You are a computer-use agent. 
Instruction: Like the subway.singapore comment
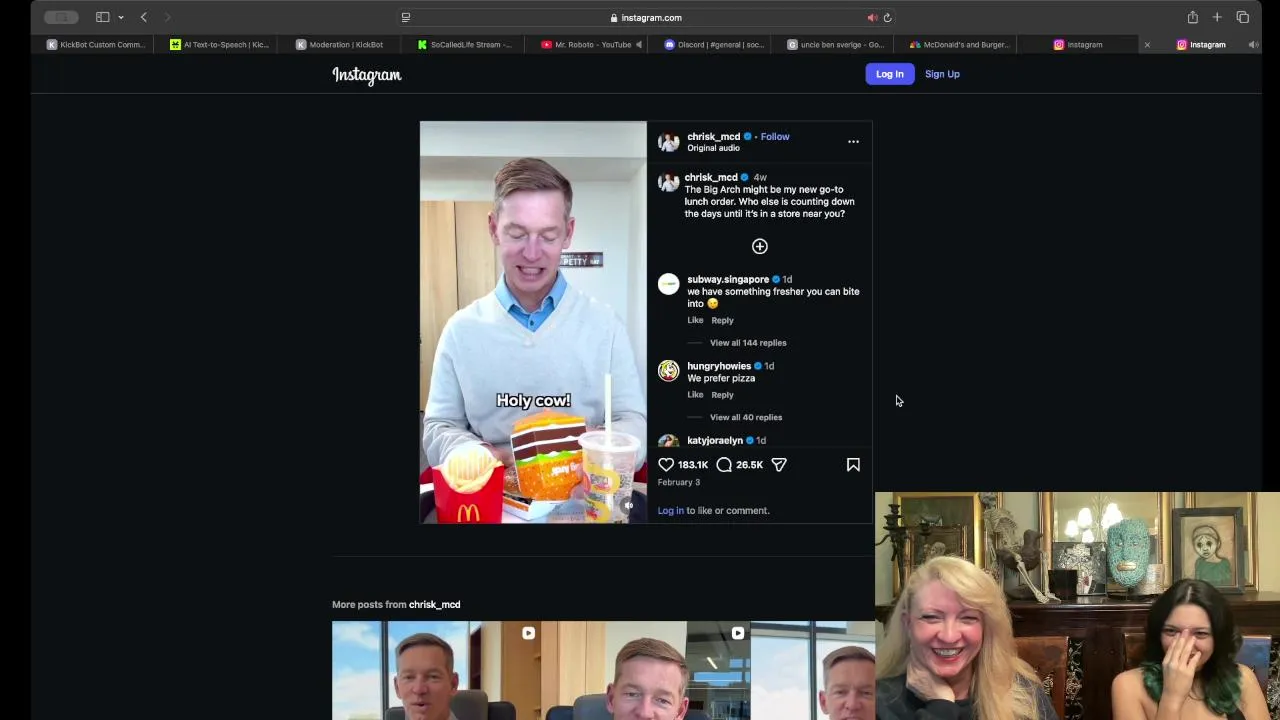695,320
